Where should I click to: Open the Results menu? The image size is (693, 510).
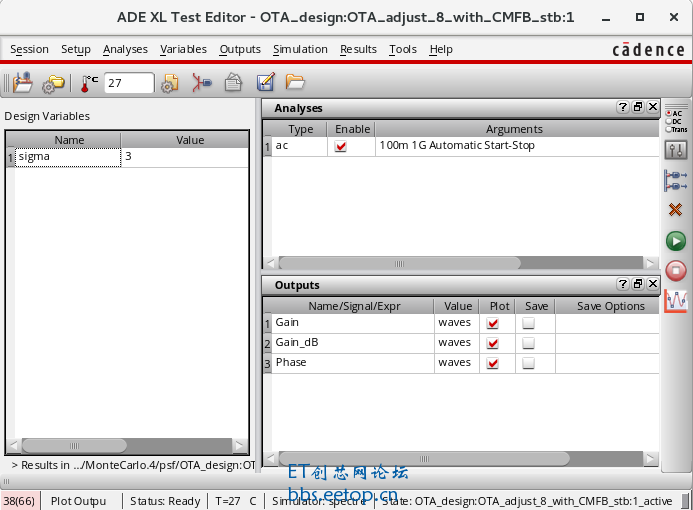(x=358, y=49)
